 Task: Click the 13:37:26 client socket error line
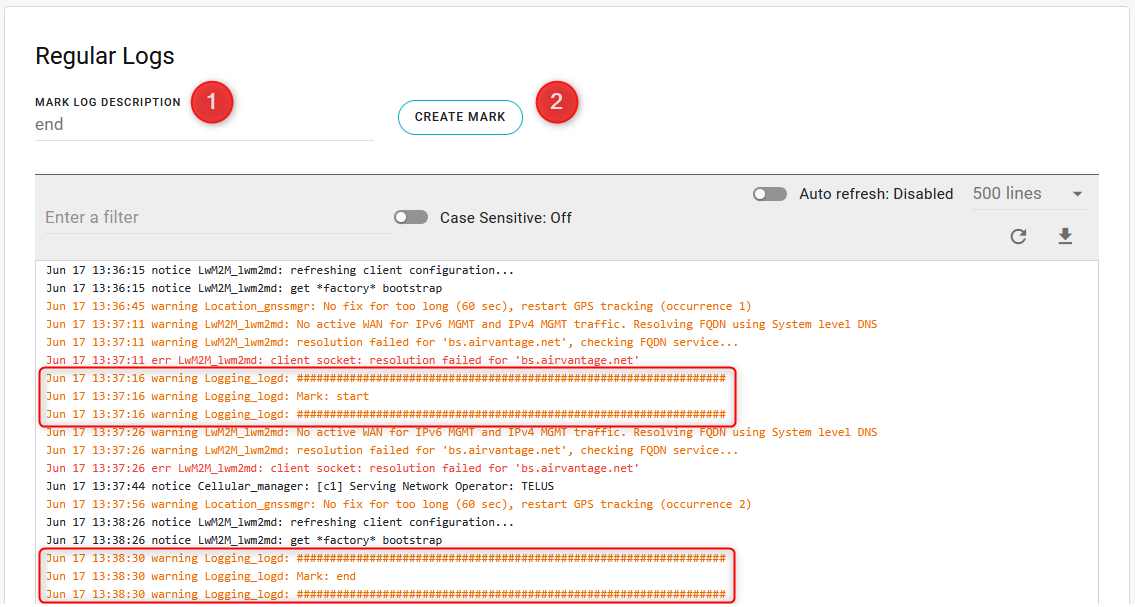click(342, 468)
